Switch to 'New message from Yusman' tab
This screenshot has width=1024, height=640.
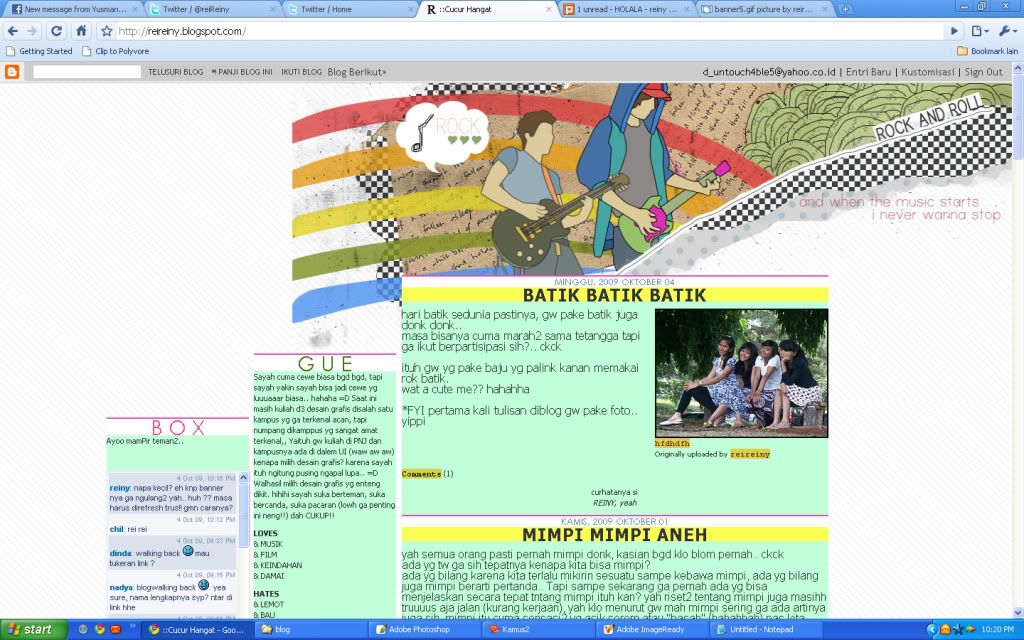[x=70, y=9]
